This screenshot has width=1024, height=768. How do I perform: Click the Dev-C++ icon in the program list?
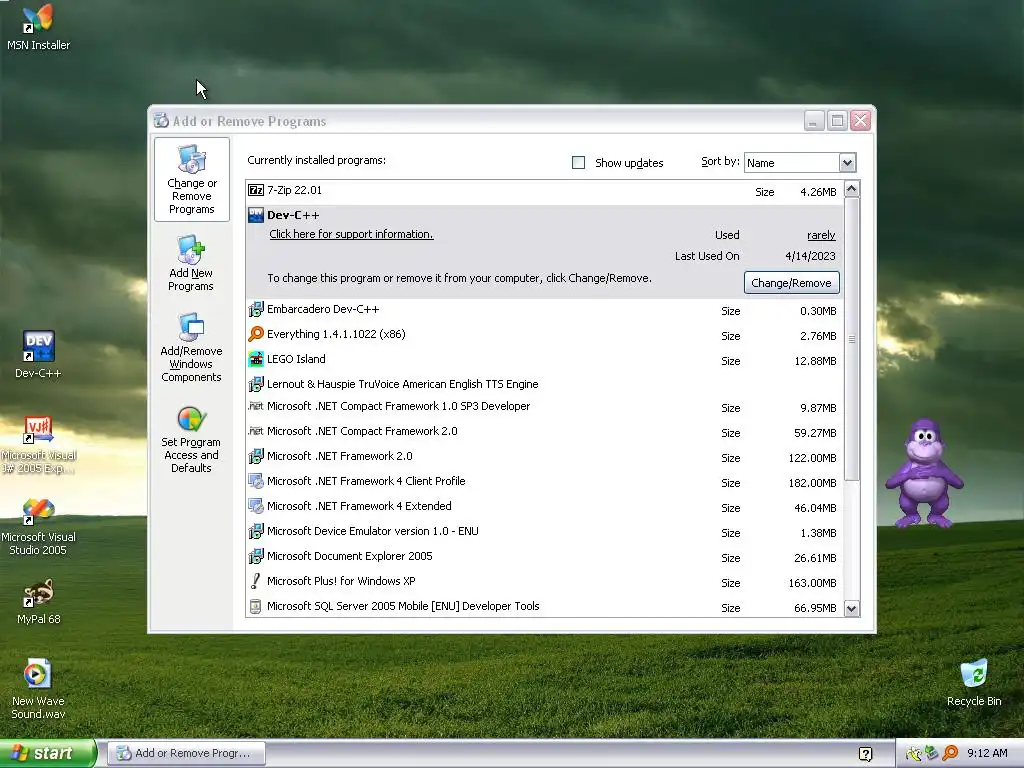click(x=256, y=215)
